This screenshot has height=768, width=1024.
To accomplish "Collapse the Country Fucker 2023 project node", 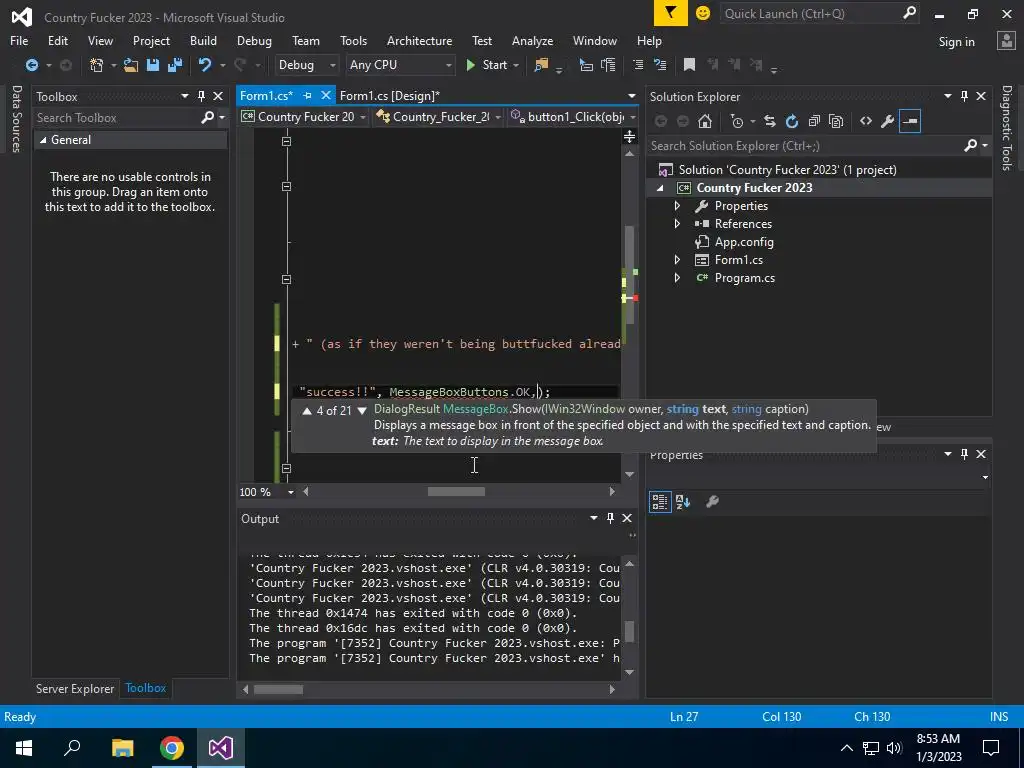I will tap(660, 188).
